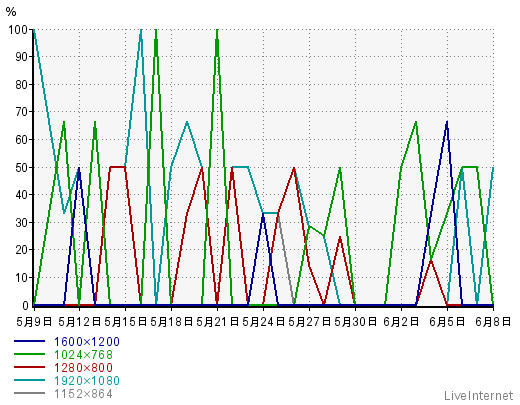Click the 1600×1200 legend label
Viewport: 520px width, 405px height.
(x=87, y=342)
